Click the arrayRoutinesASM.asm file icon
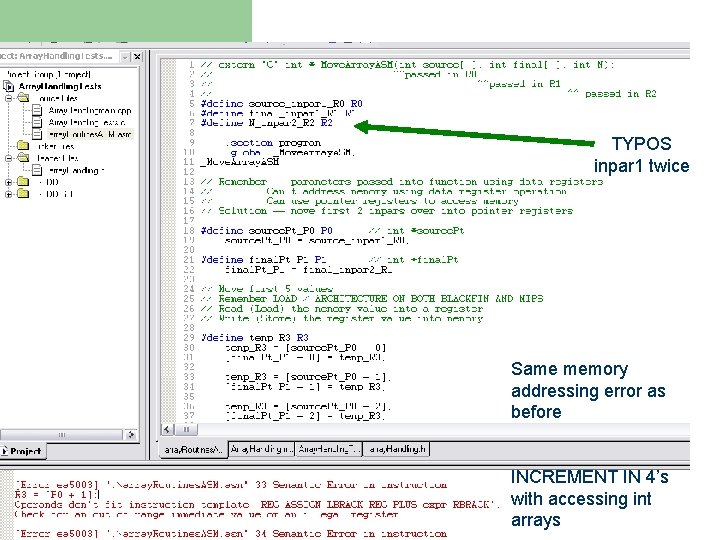Screen dimensions: 720x540 coord(37,134)
